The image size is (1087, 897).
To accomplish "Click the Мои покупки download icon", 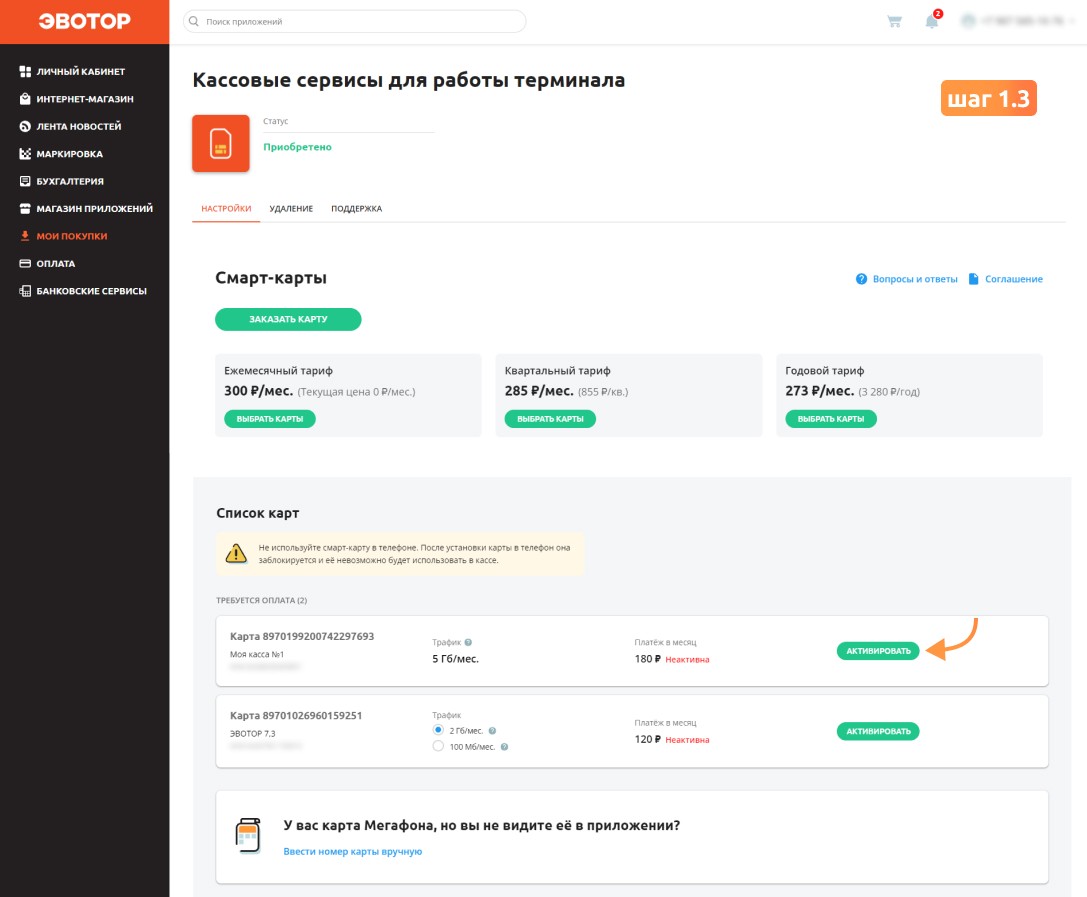I will [x=25, y=236].
